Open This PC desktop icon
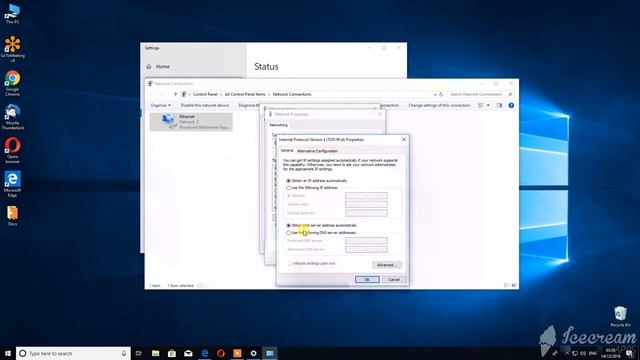Image resolution: width=640 pixels, height=360 pixels. 12,14
